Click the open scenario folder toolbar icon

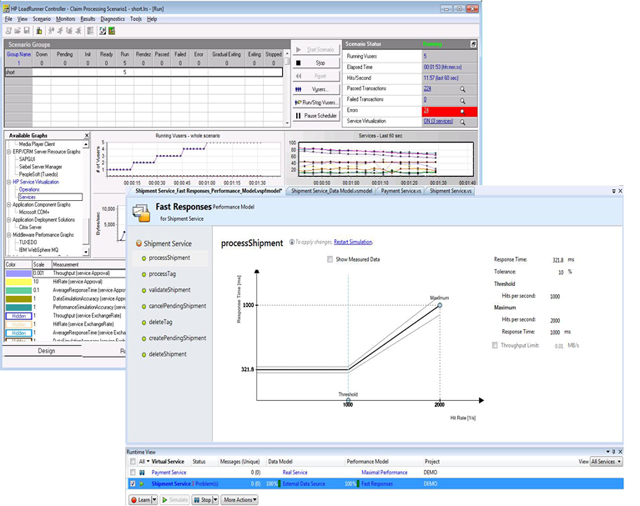pyautogui.click(x=18, y=31)
